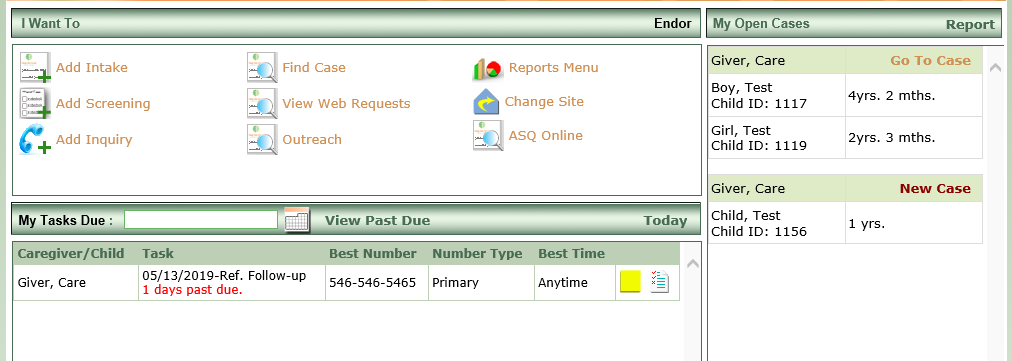The height and width of the screenshot is (361, 1012).
Task: Click the Reports Menu chart icon
Action: 488,68
